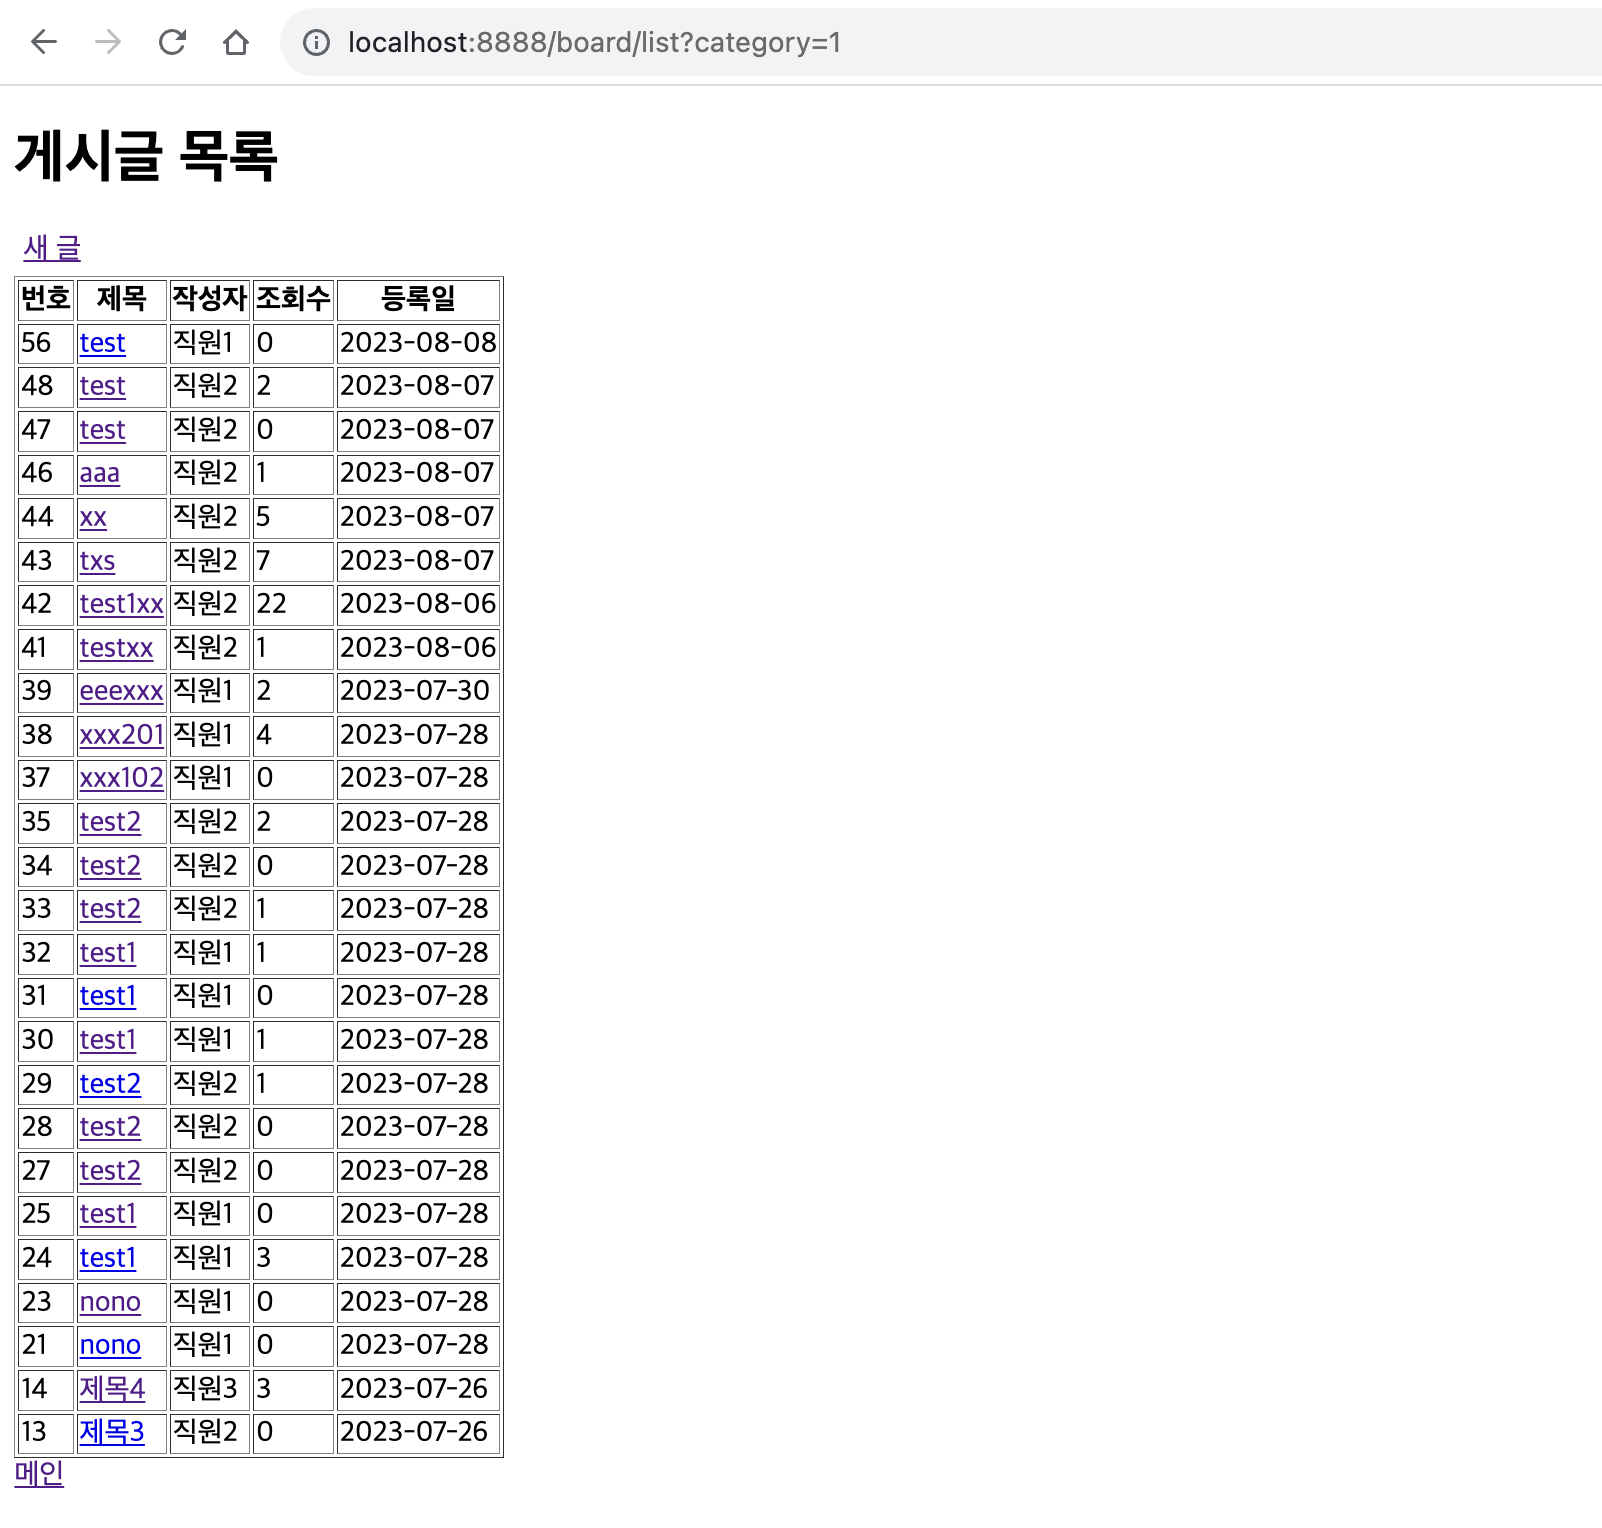The height and width of the screenshot is (1528, 1602).
Task: Open the xxx201 post link
Action: tap(121, 735)
